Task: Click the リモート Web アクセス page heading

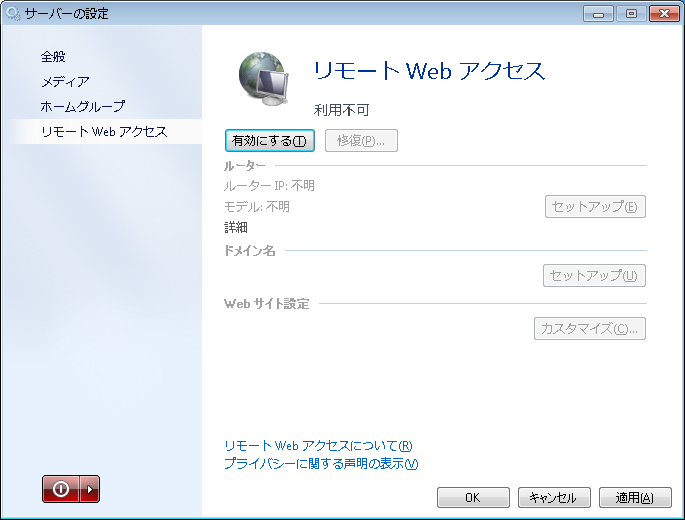Action: (x=430, y=71)
